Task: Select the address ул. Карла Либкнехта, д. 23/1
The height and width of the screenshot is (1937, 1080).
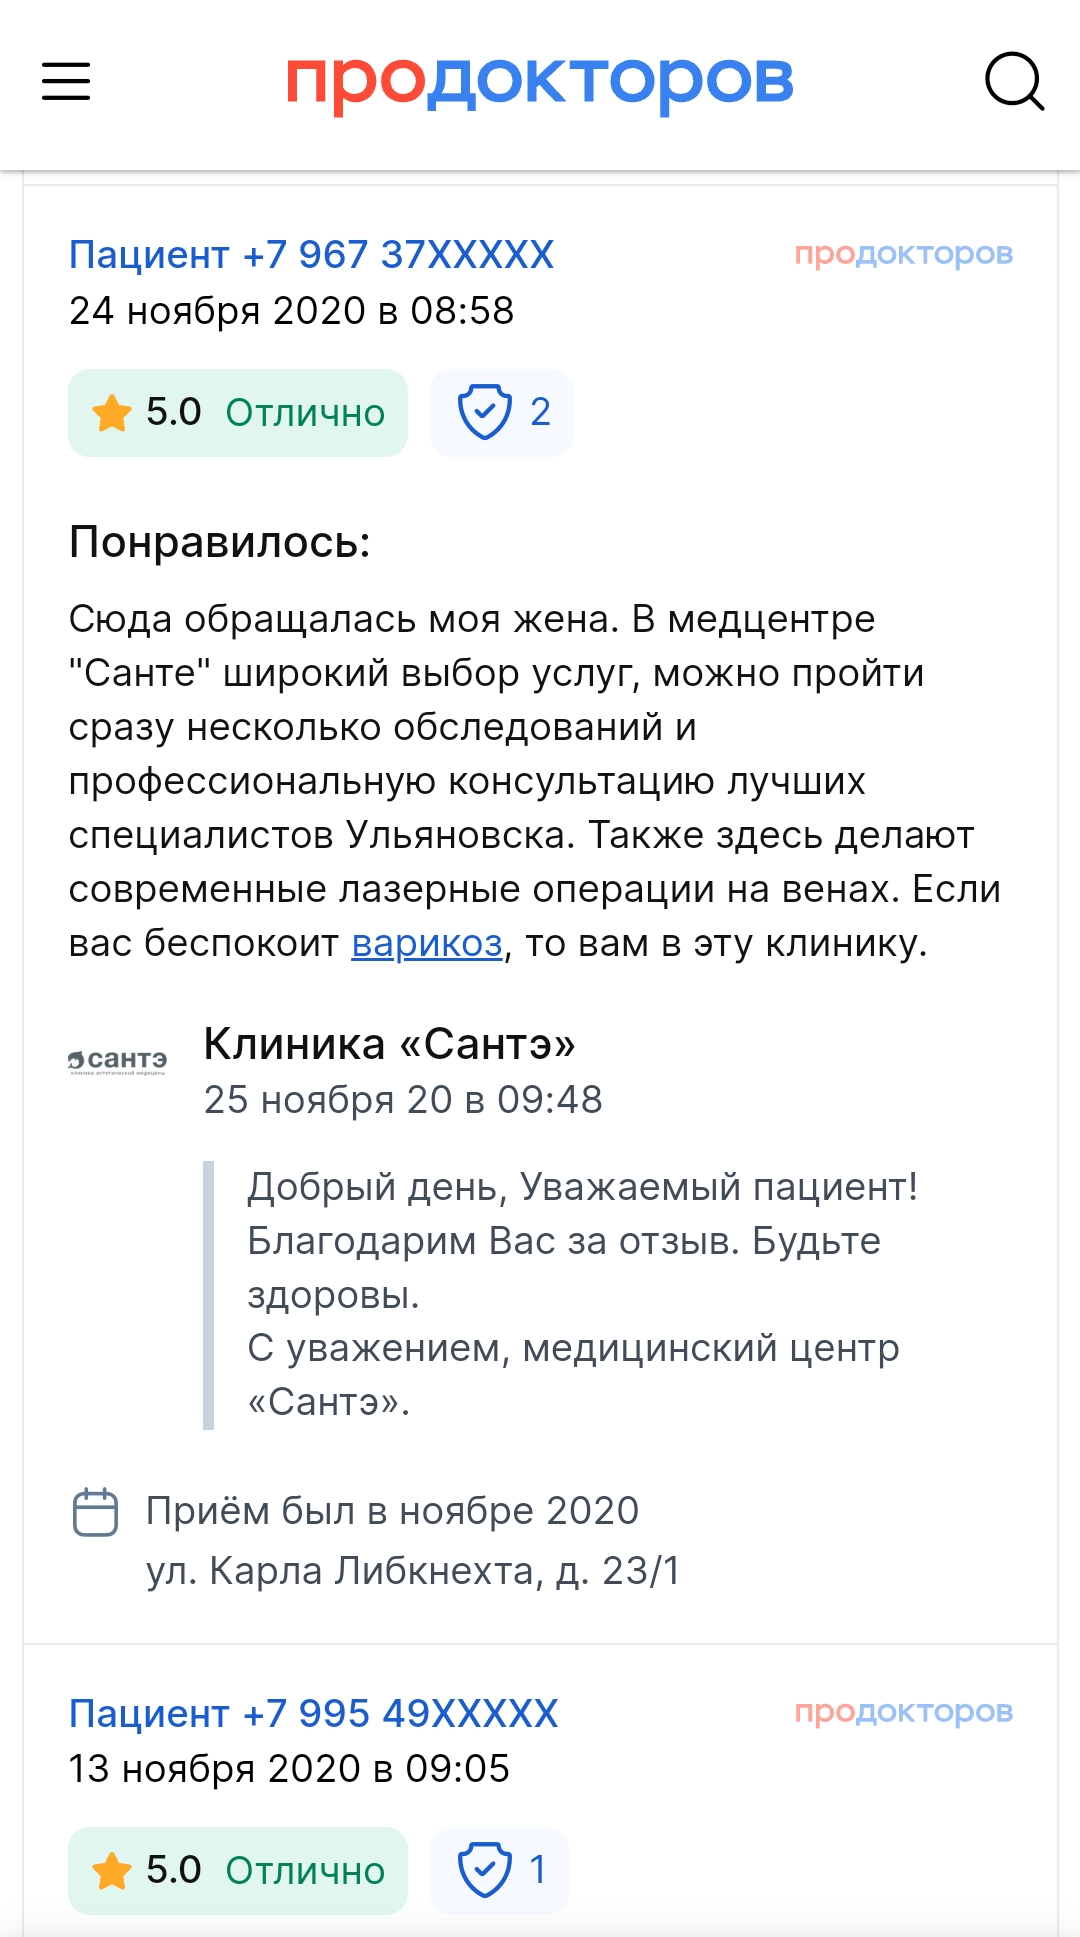Action: (x=413, y=1571)
